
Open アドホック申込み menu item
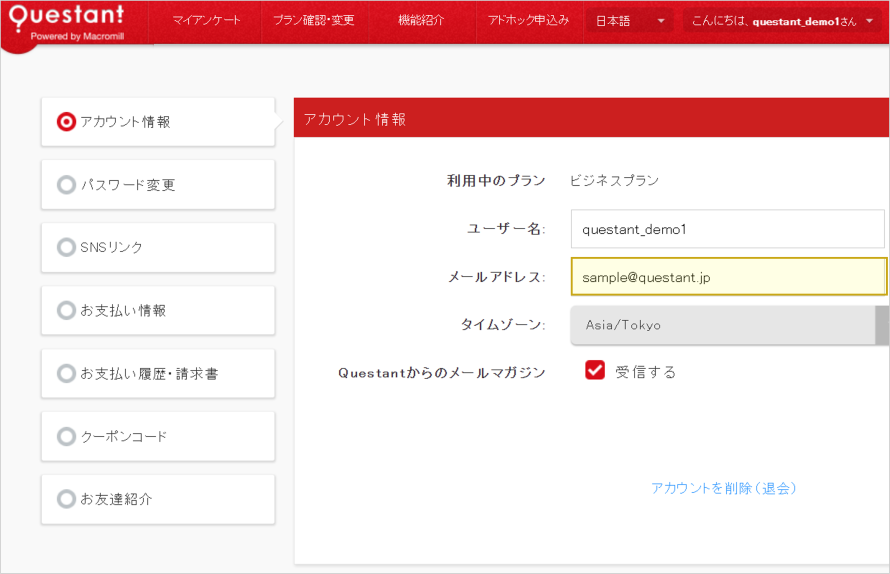(x=528, y=21)
